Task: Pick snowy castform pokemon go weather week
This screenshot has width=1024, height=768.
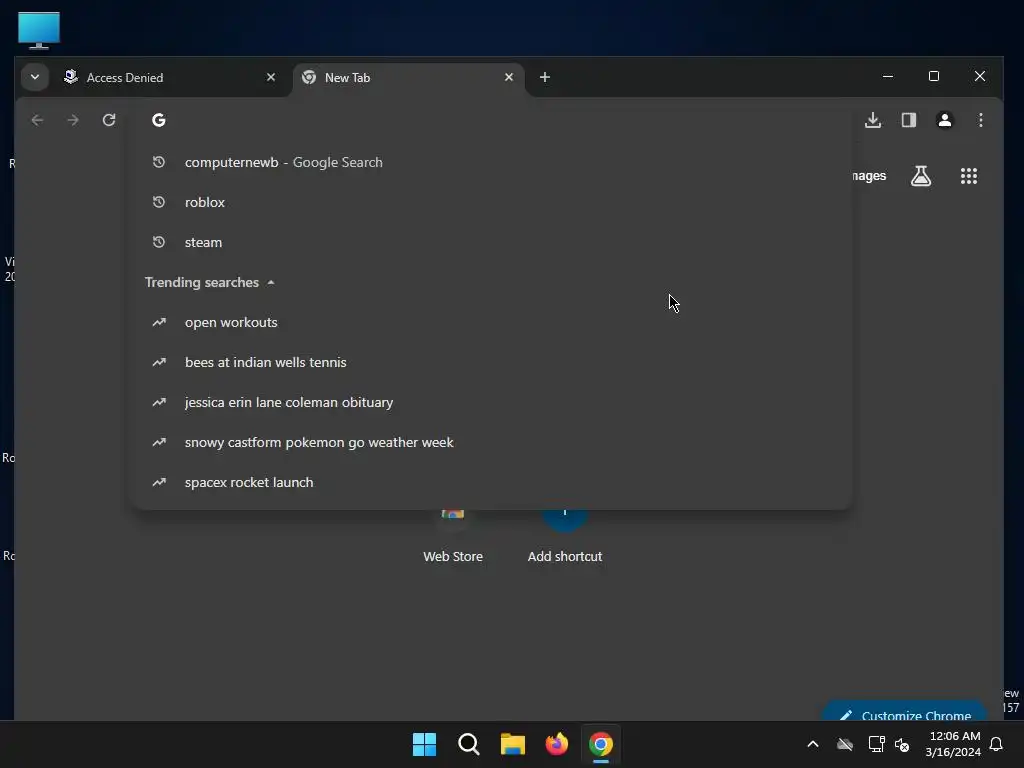Action: click(492, 442)
